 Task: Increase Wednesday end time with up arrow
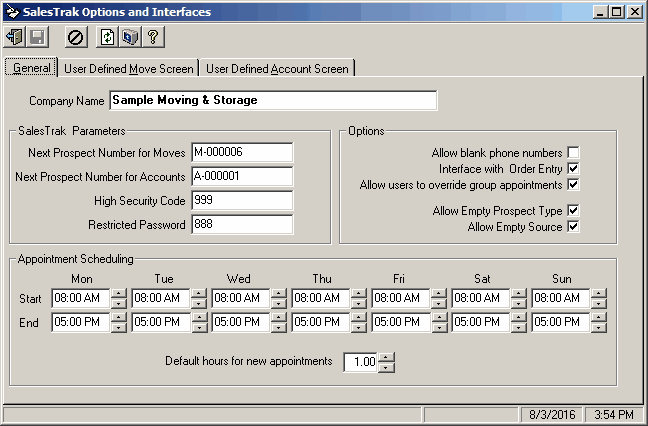[x=279, y=317]
